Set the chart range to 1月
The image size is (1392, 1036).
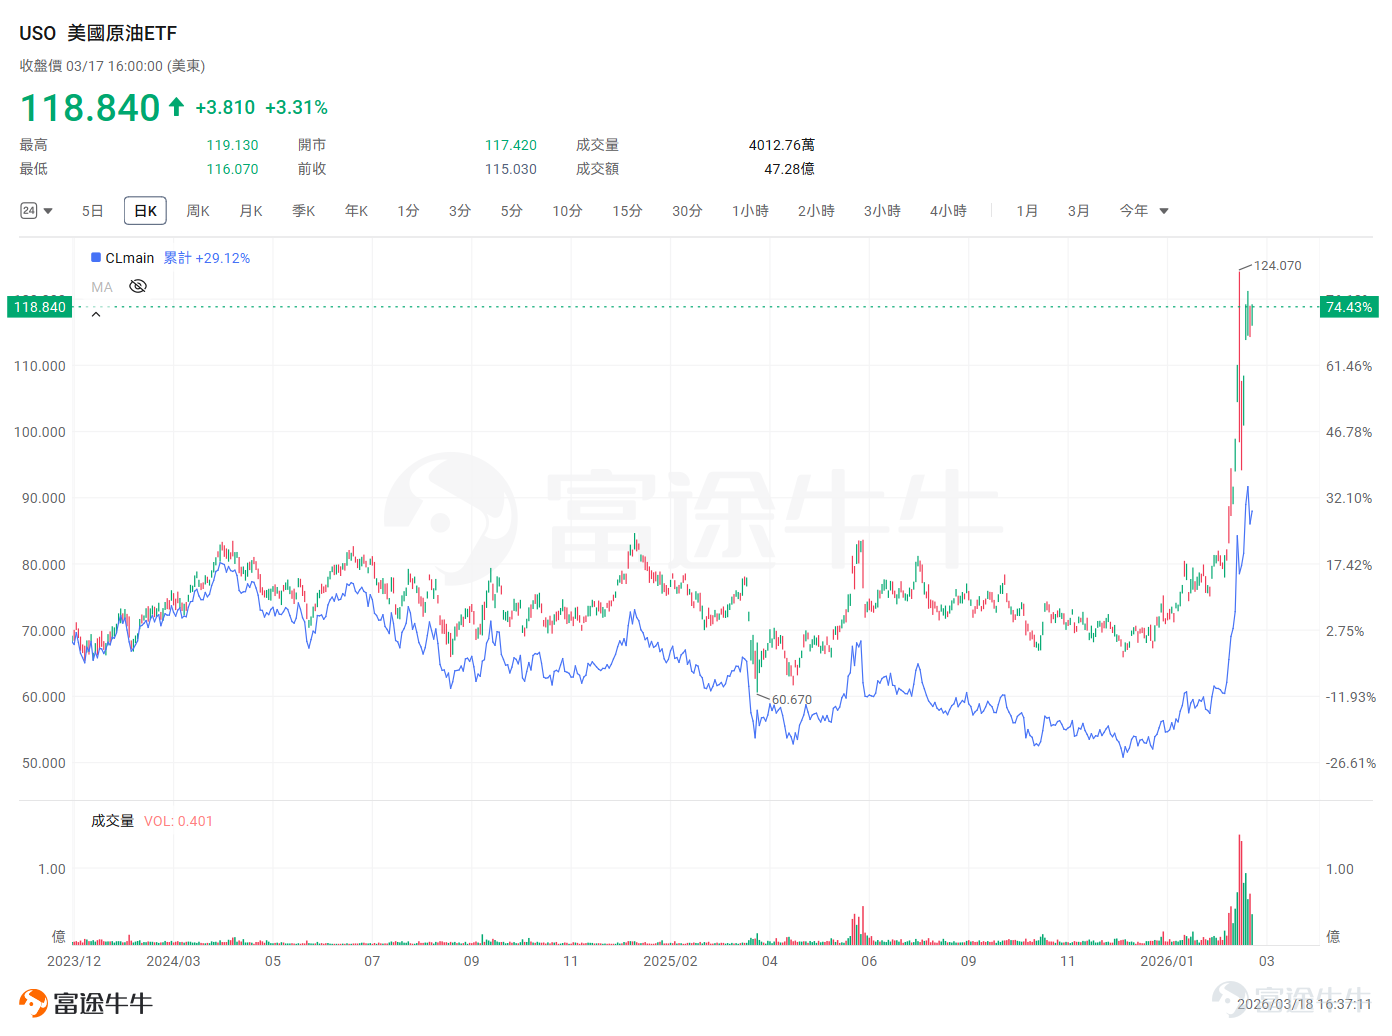pyautogui.click(x=1027, y=211)
